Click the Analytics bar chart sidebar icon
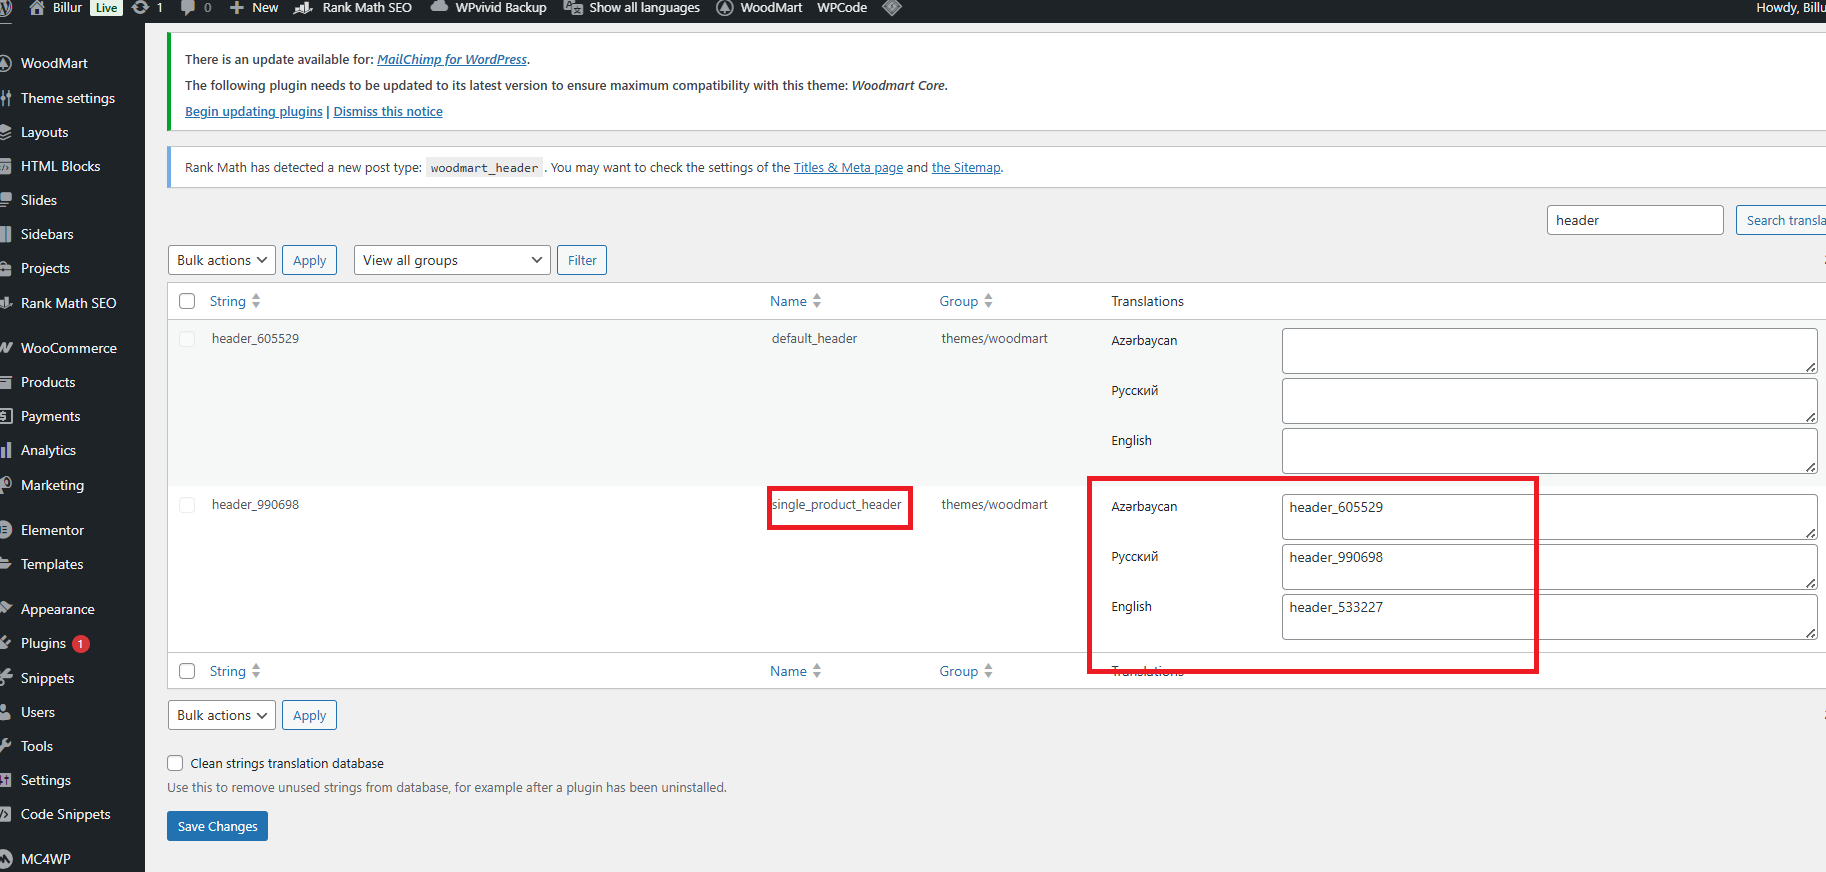 [x=6, y=450]
